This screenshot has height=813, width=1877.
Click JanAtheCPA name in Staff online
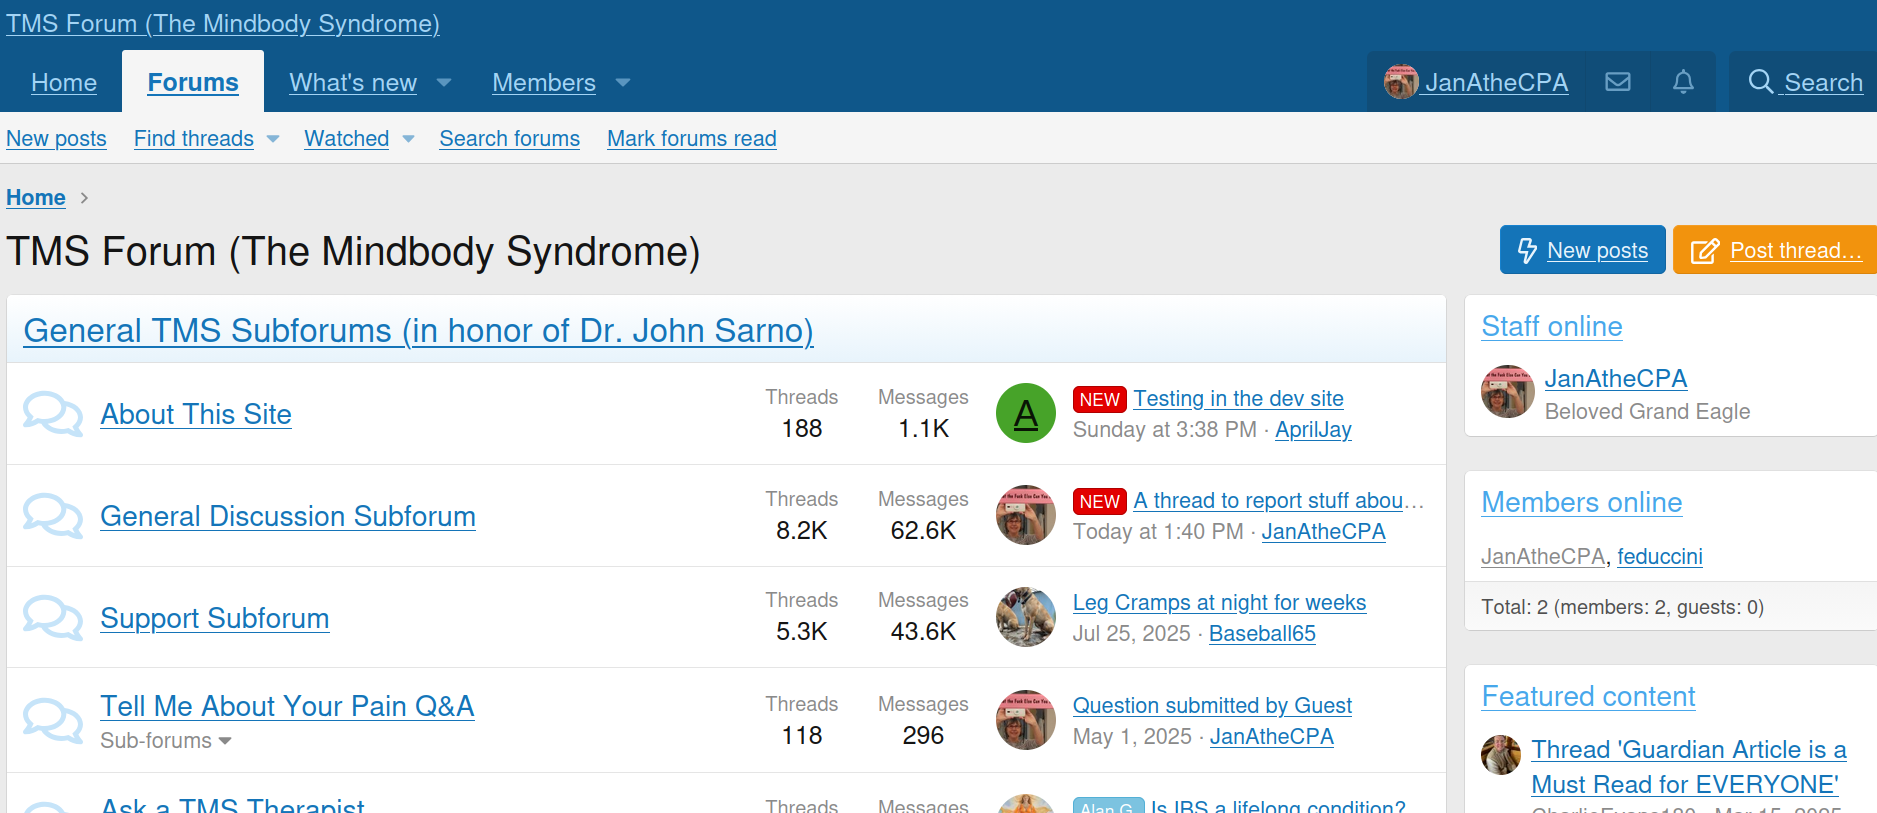click(x=1616, y=379)
